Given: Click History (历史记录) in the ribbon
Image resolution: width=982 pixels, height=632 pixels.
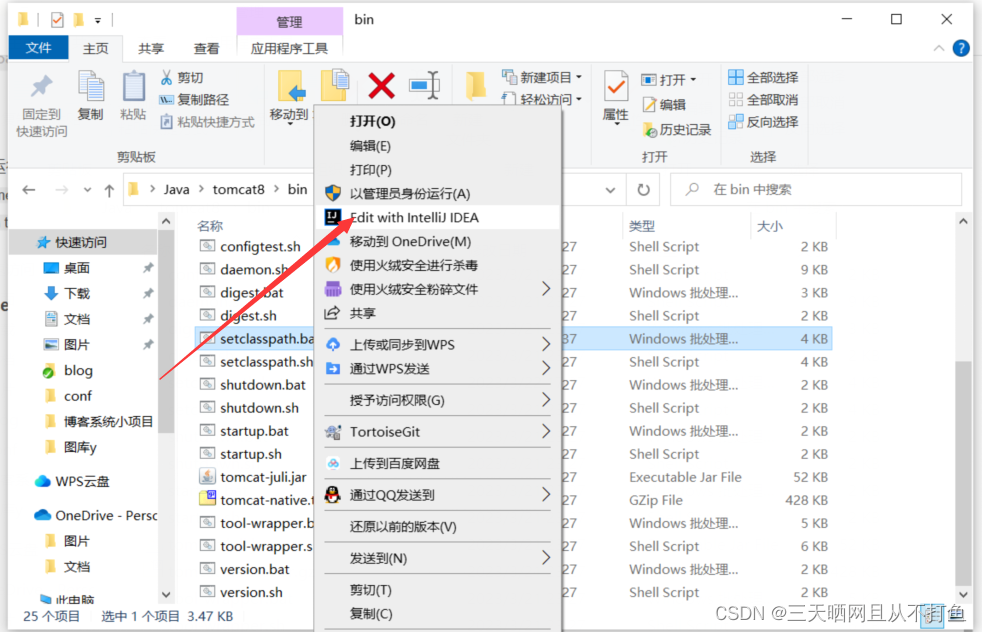Looking at the screenshot, I should [677, 130].
